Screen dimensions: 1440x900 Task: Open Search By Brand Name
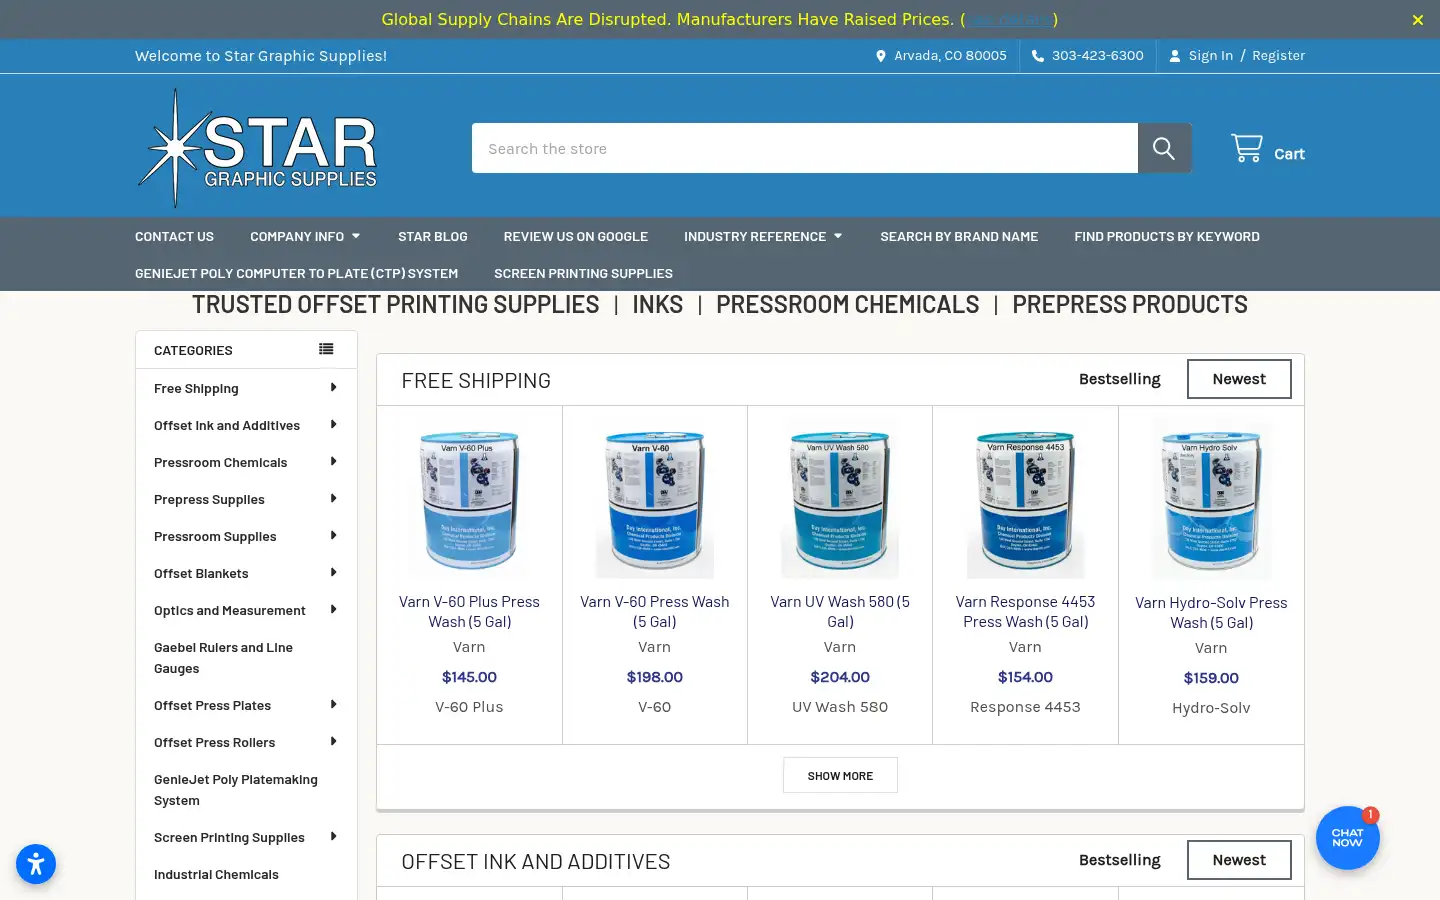[959, 236]
